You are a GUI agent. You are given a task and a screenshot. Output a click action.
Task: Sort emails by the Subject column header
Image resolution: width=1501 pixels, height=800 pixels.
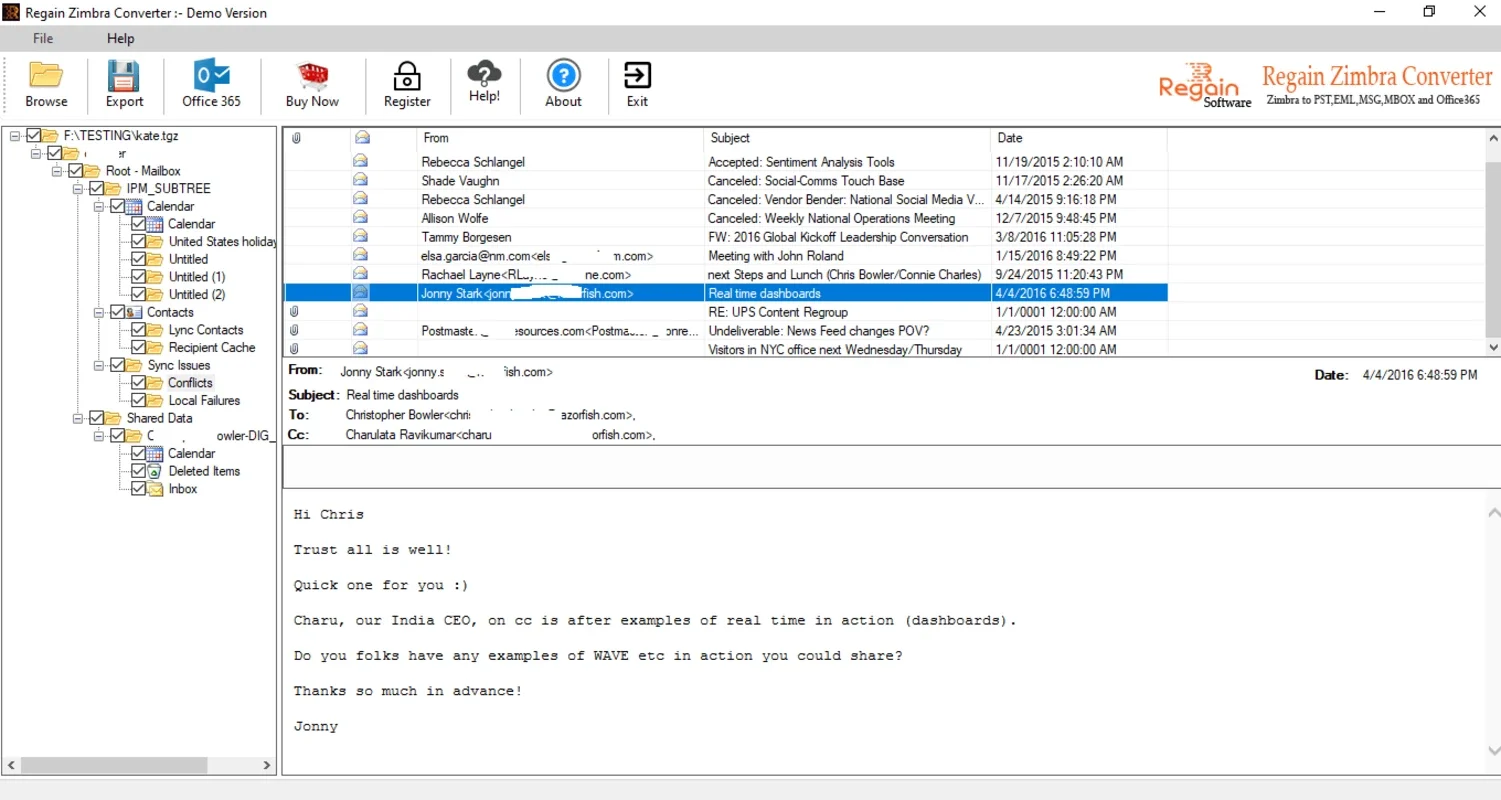click(848, 138)
